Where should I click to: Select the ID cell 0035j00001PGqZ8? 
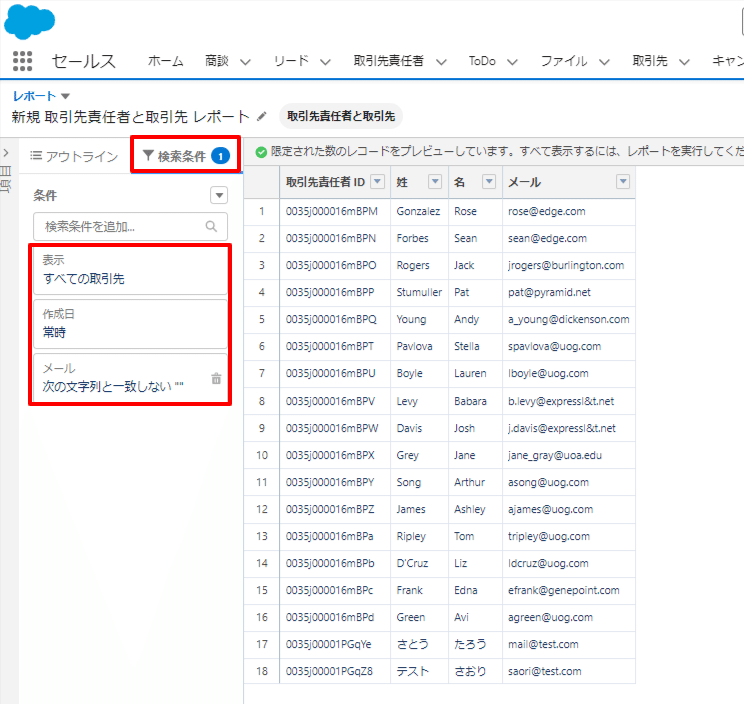point(335,671)
